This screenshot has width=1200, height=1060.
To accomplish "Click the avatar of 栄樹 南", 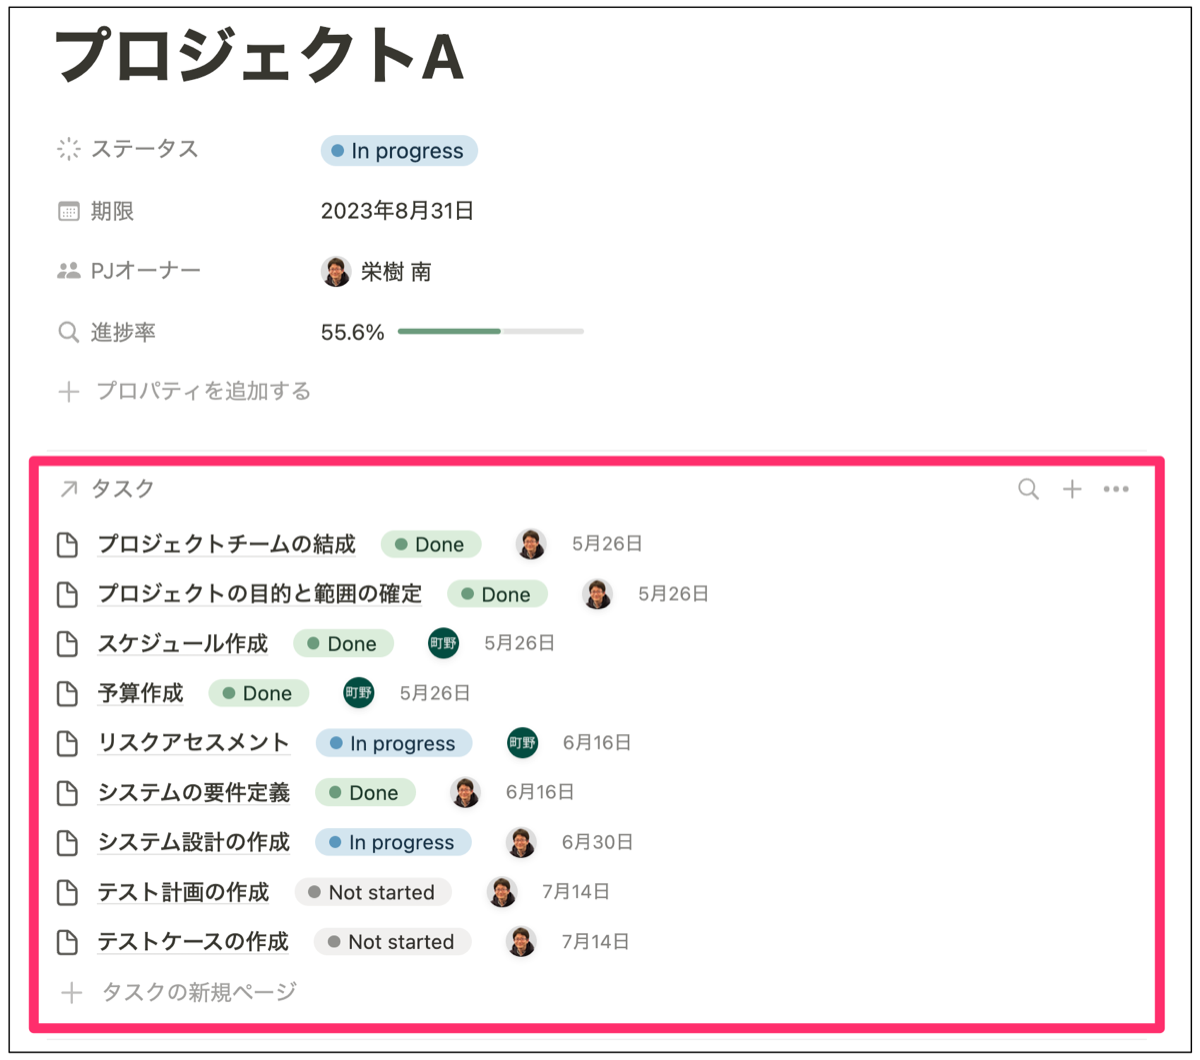I will point(336,270).
